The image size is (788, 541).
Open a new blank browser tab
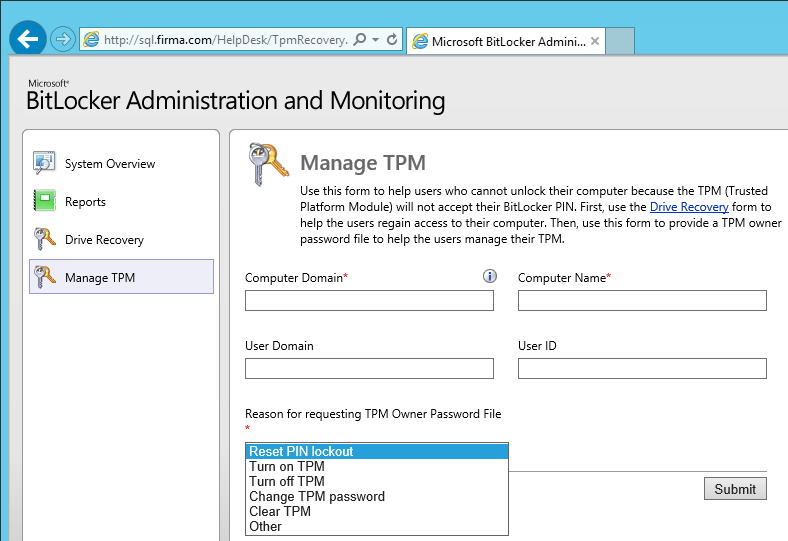[620, 41]
